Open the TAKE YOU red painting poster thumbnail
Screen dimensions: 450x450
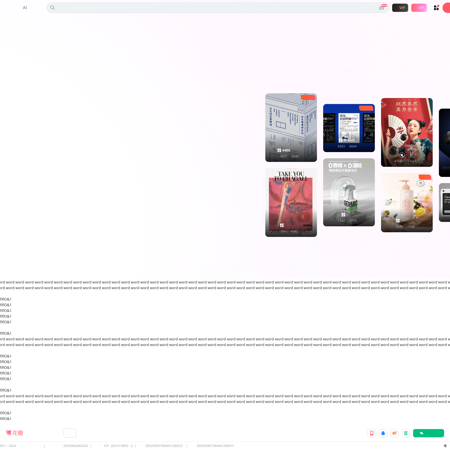point(291,203)
